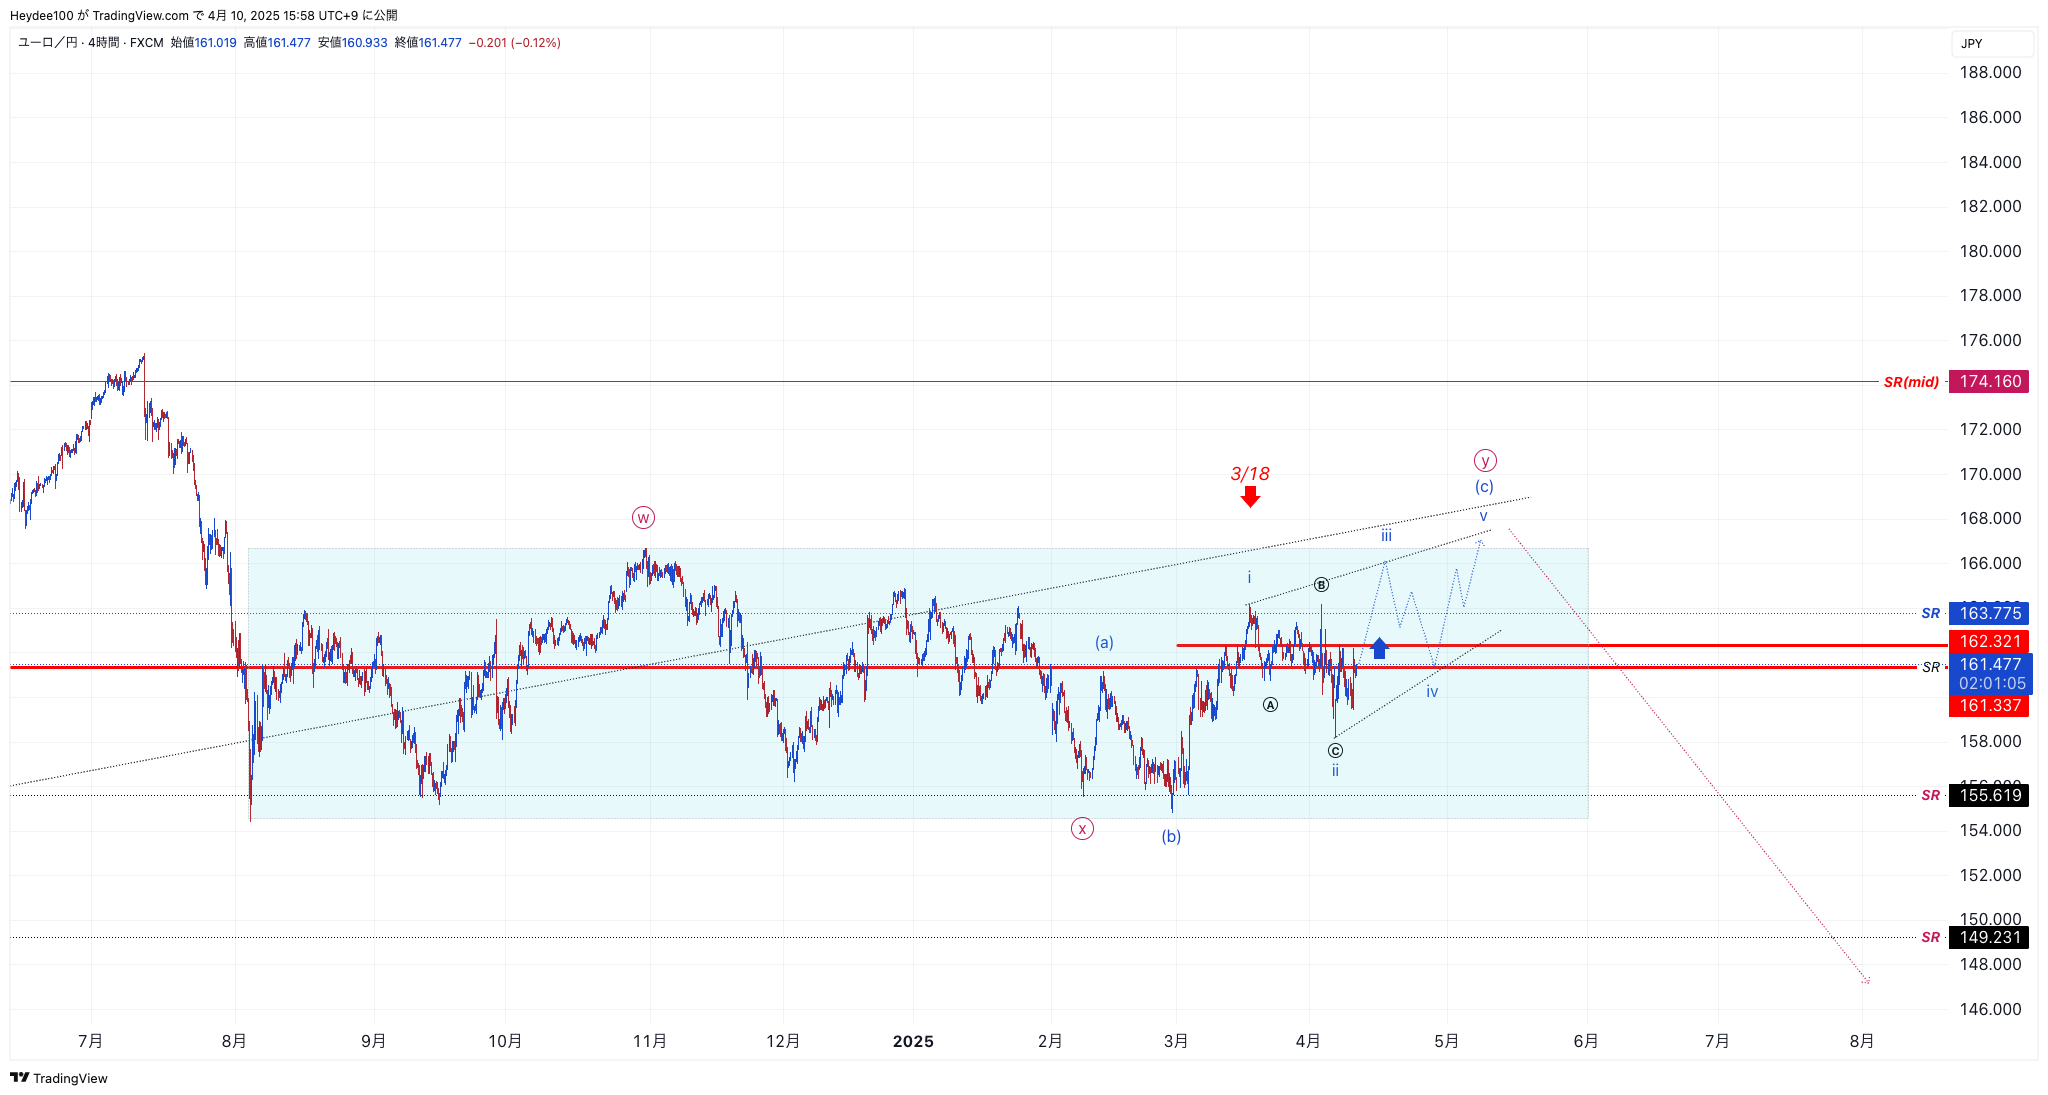The width and height of the screenshot is (2048, 1095).
Task: Select the circled x wave label
Action: tap(1082, 829)
